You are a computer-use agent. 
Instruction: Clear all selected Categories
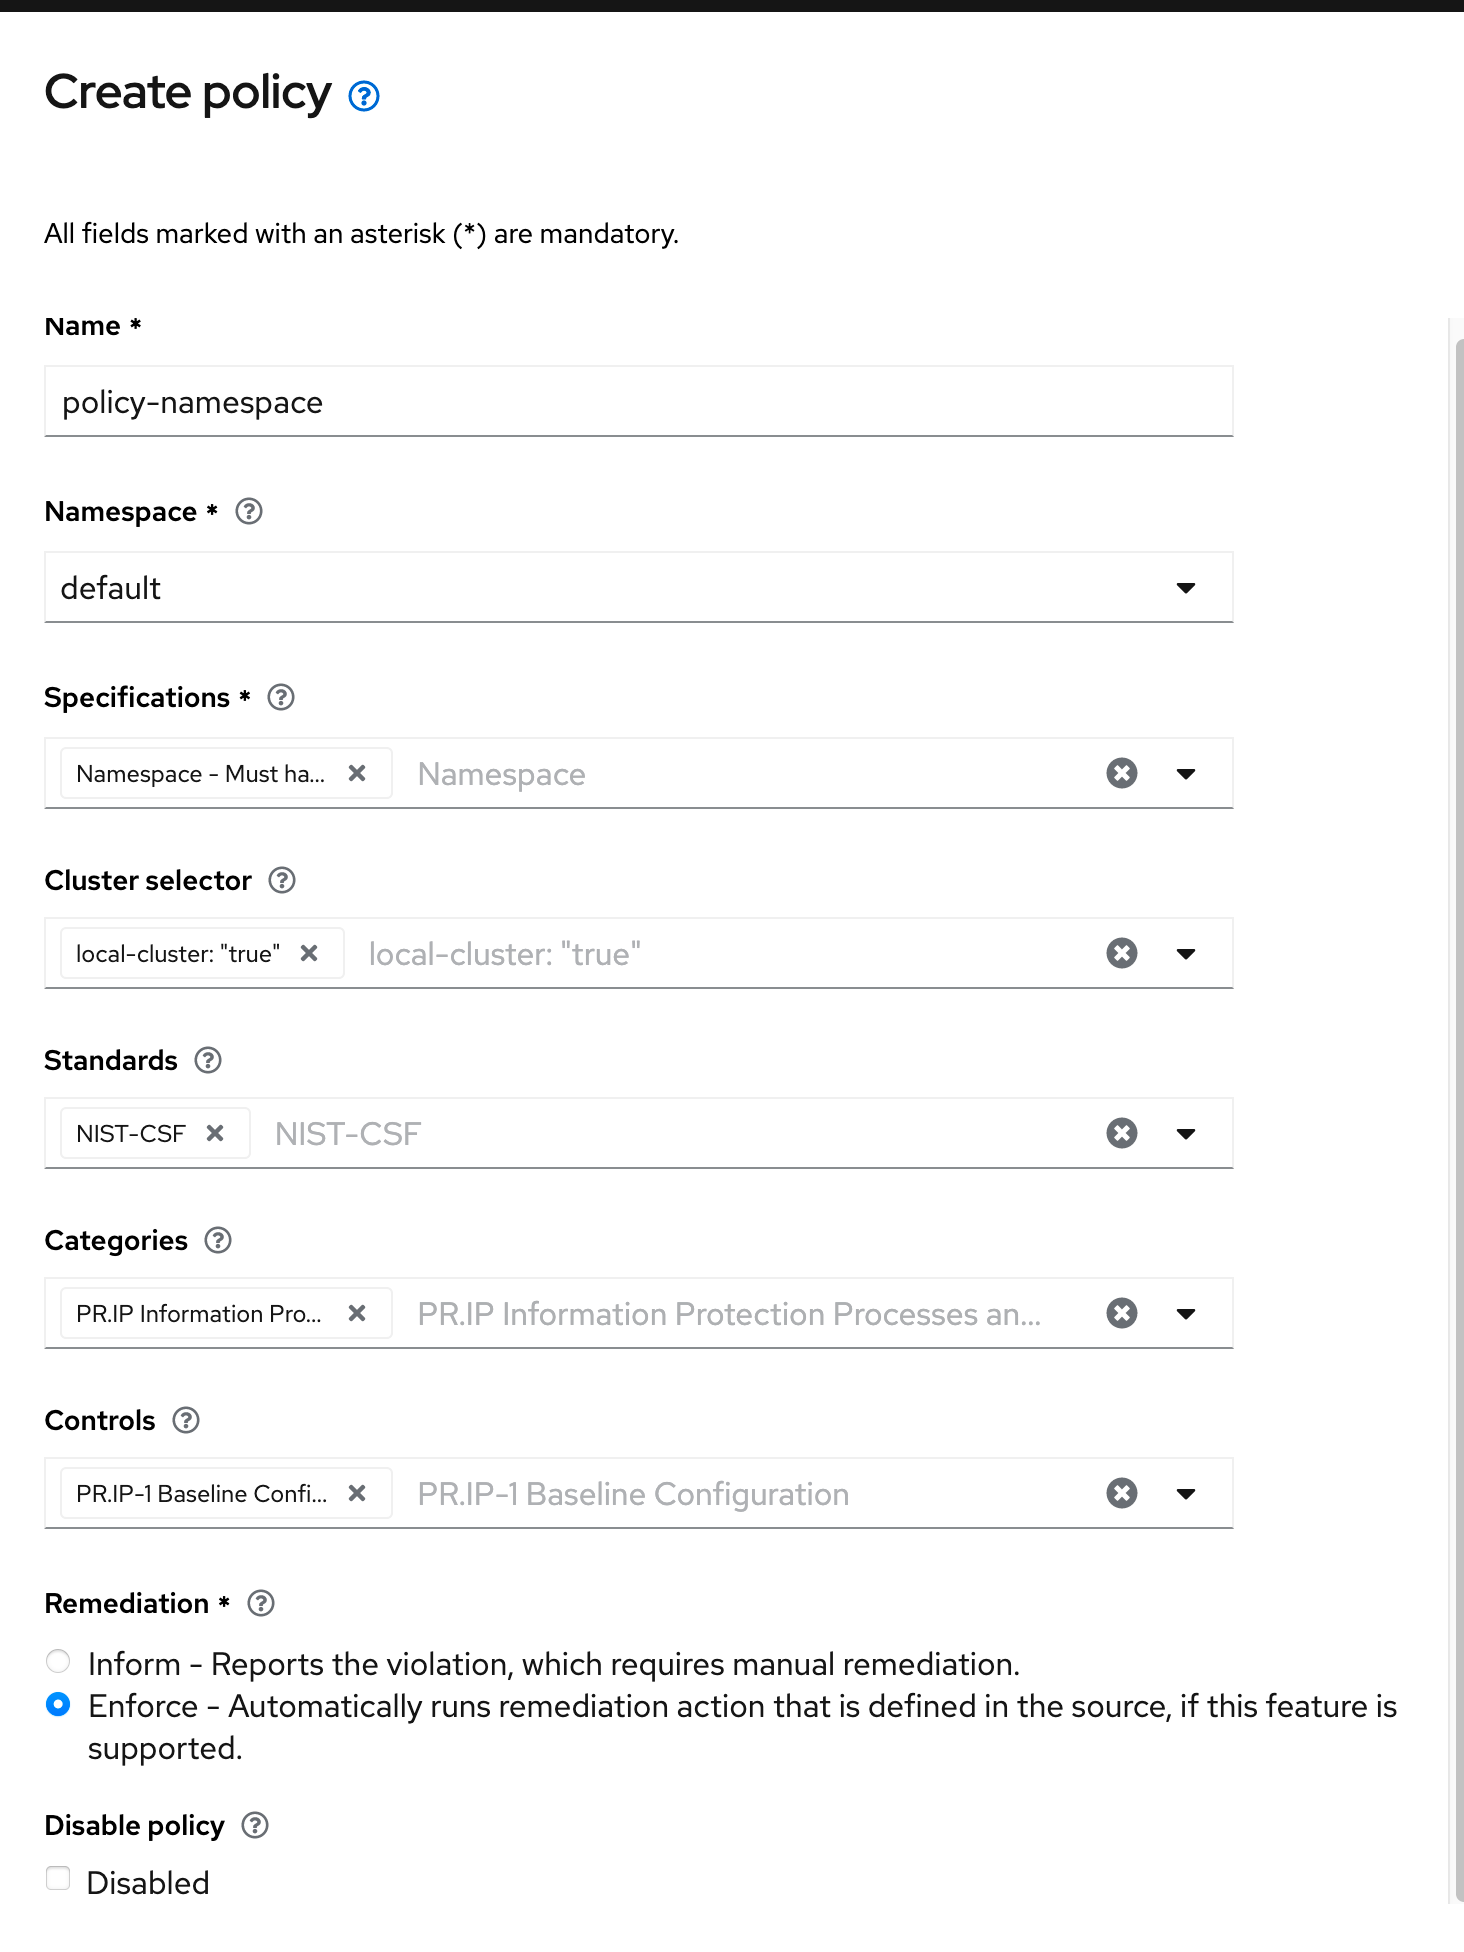1121,1313
